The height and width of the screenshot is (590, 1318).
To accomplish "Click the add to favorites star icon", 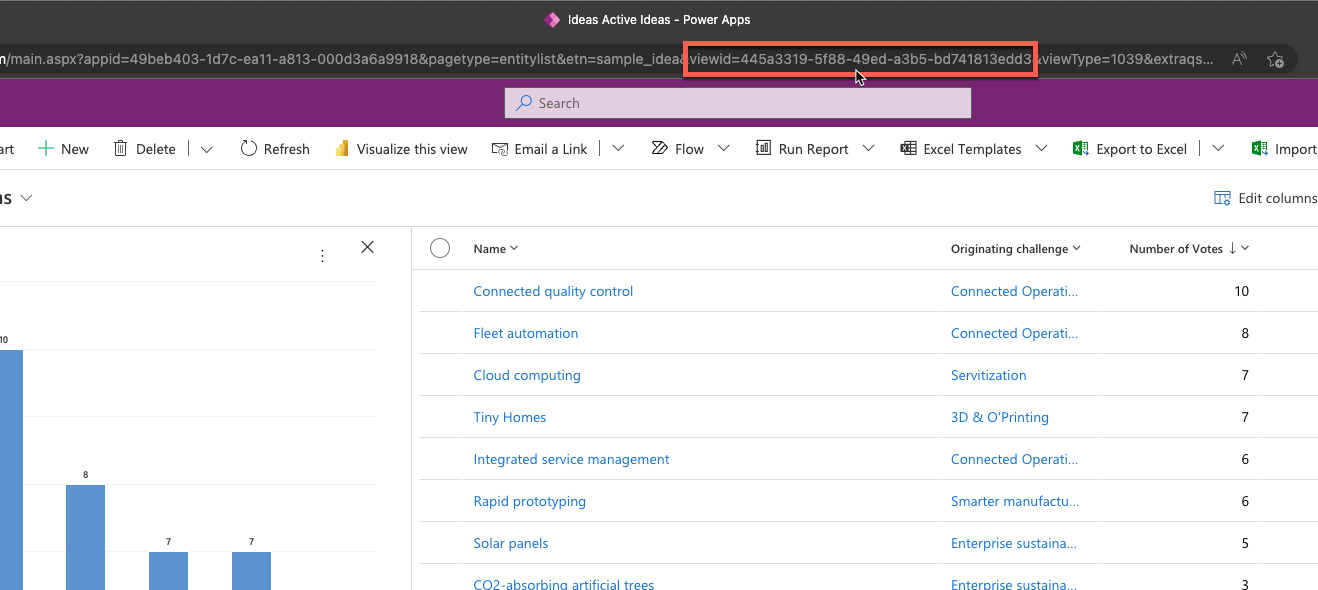I will (x=1275, y=59).
